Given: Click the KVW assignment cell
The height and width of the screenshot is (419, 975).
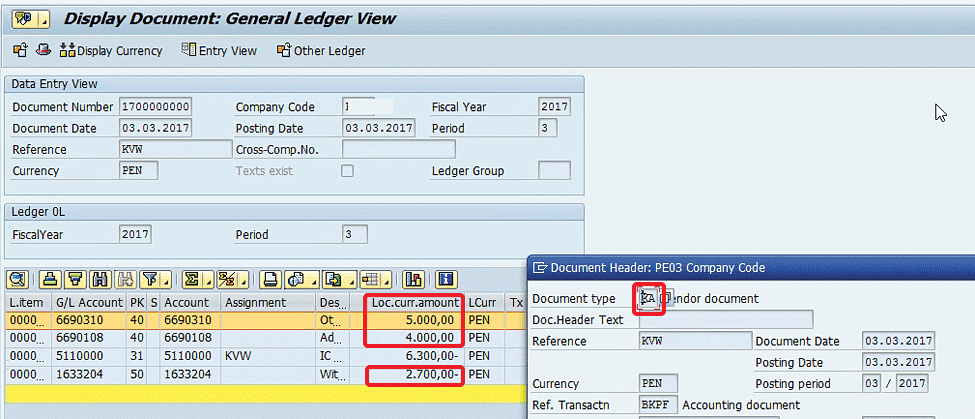Looking at the screenshot, I should [x=269, y=357].
